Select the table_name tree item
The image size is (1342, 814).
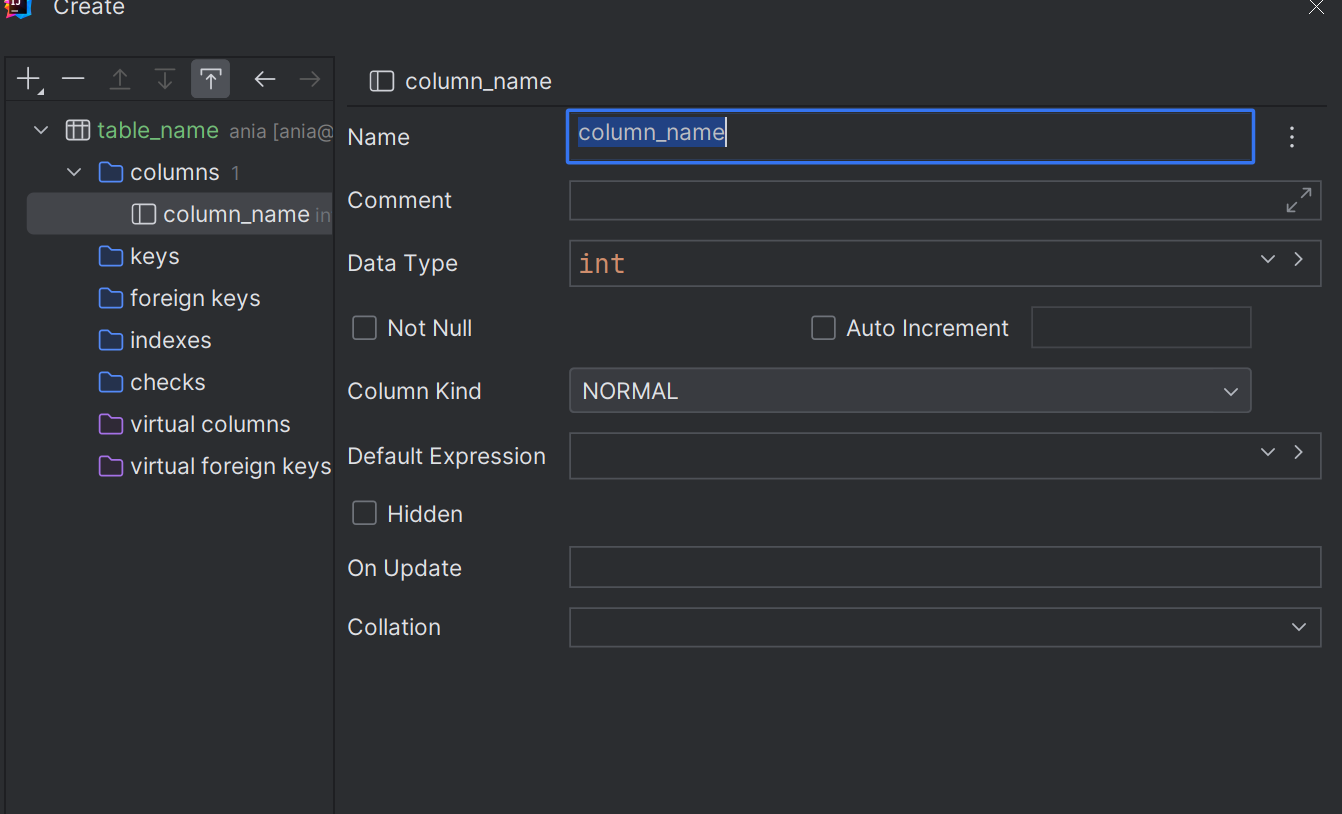pos(158,130)
